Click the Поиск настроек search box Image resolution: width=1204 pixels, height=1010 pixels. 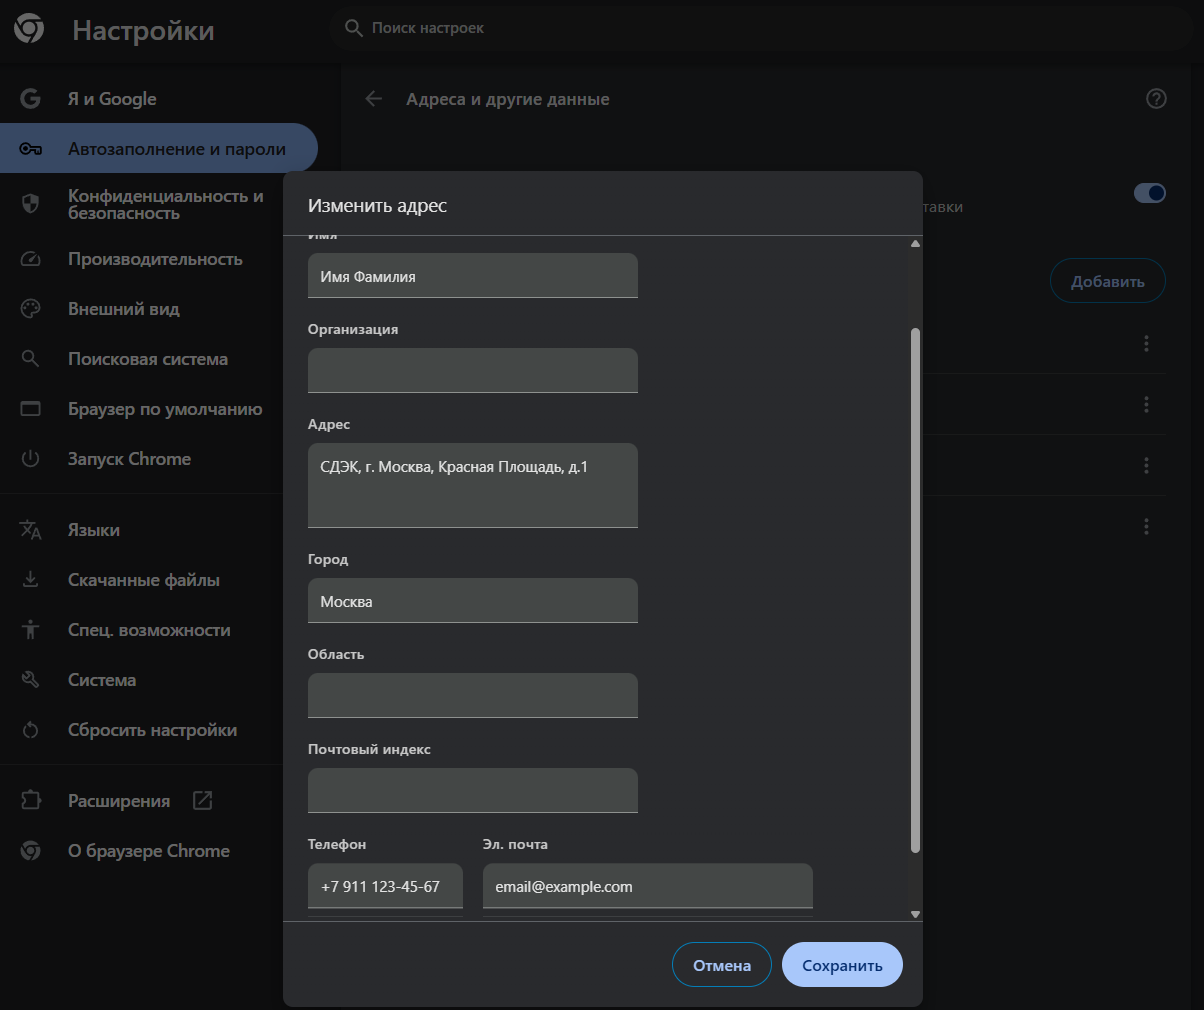[x=760, y=28]
